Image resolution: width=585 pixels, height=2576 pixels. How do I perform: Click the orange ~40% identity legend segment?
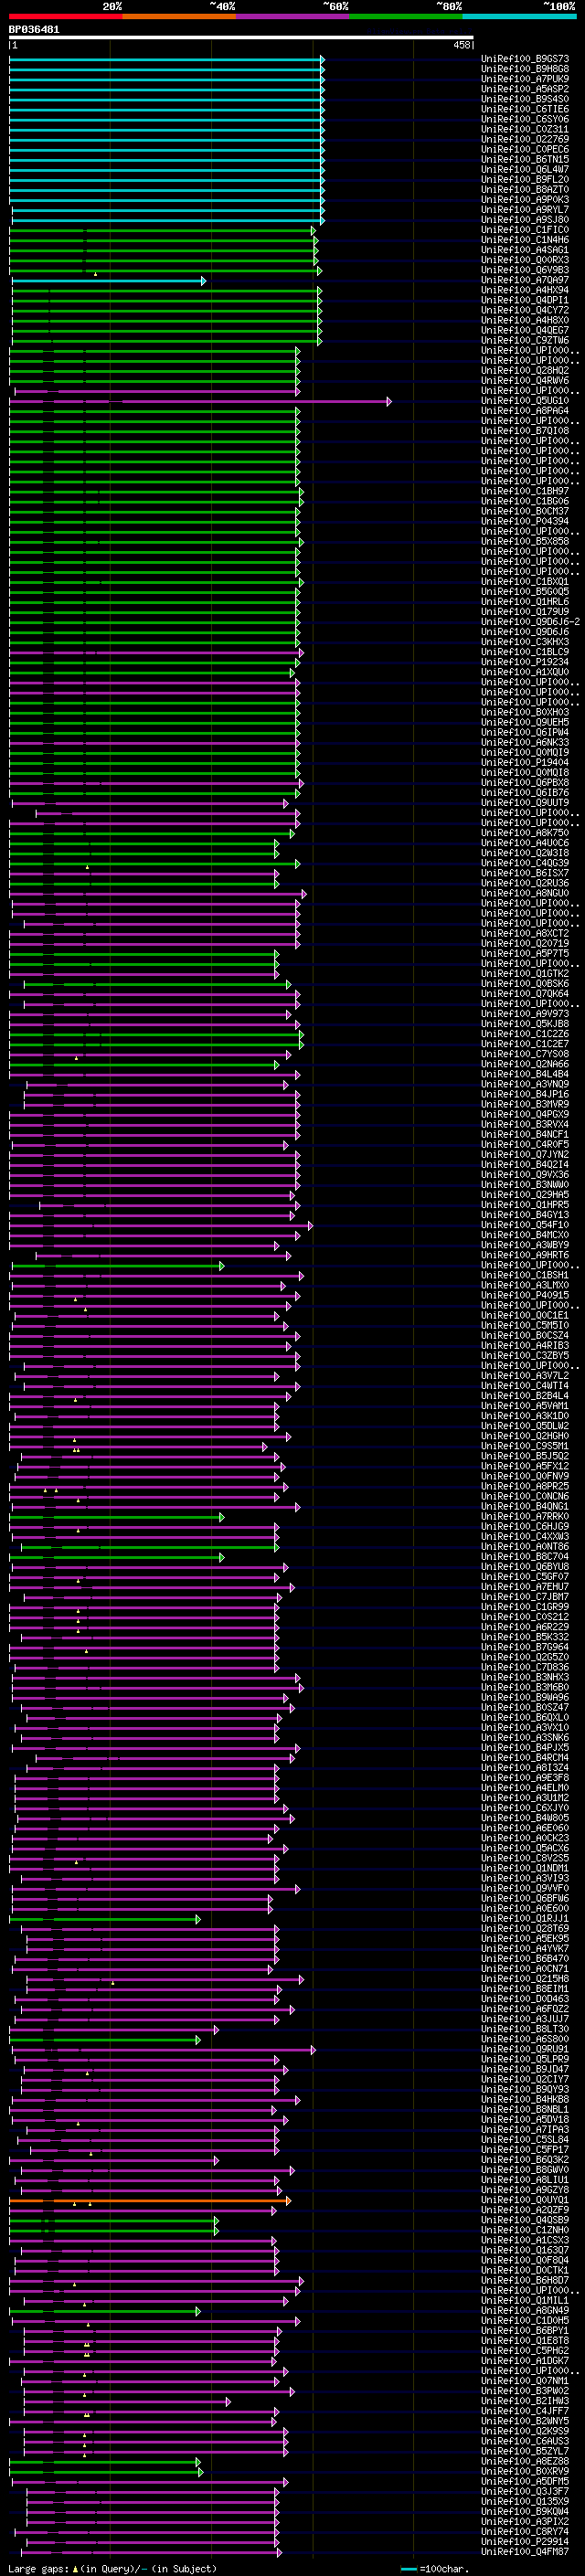point(180,16)
